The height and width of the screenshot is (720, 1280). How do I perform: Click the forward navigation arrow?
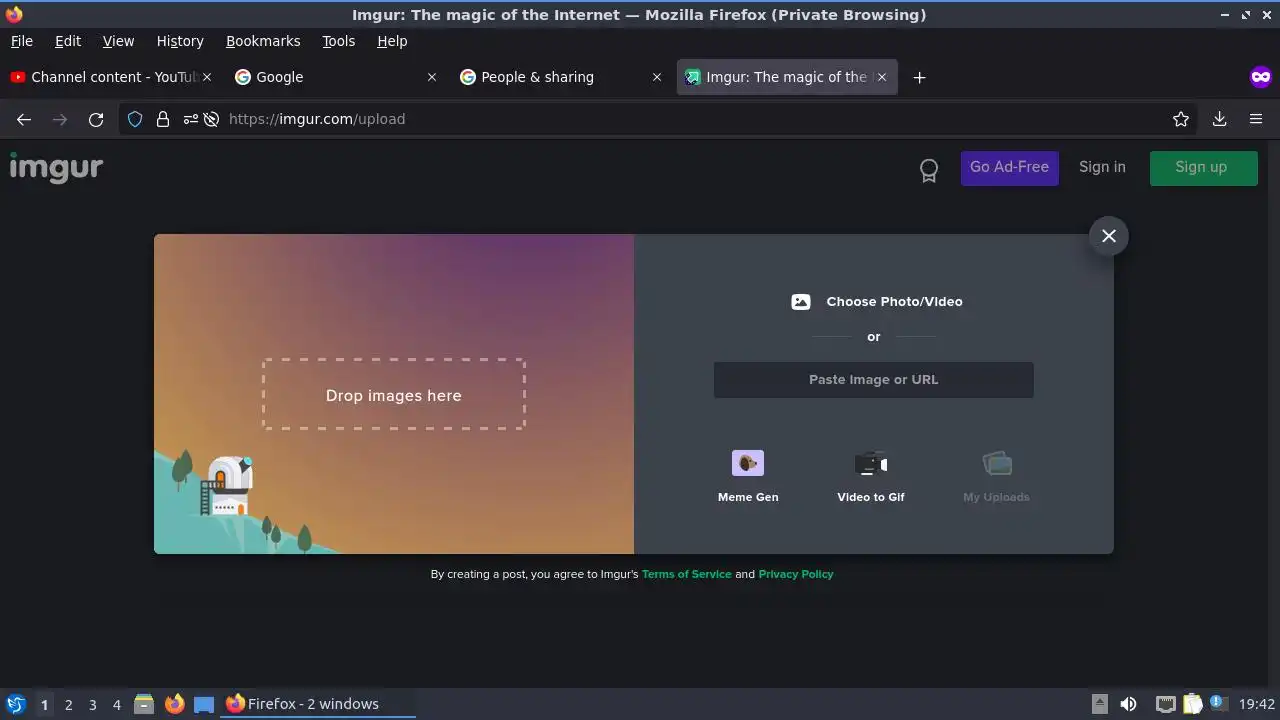(60, 119)
